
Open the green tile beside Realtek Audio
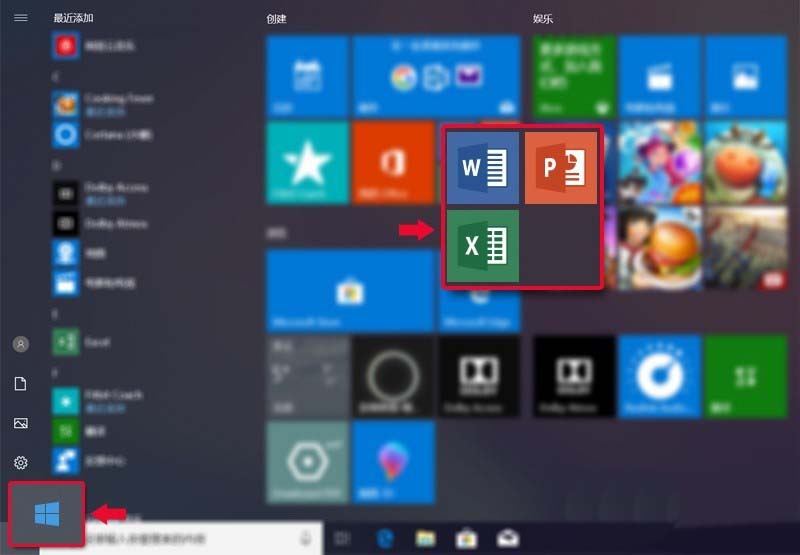(x=746, y=377)
